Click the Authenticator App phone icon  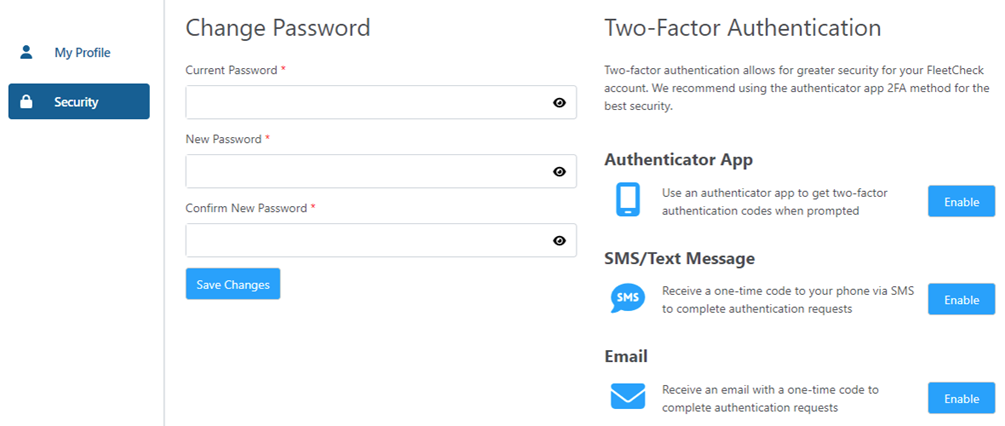628,200
